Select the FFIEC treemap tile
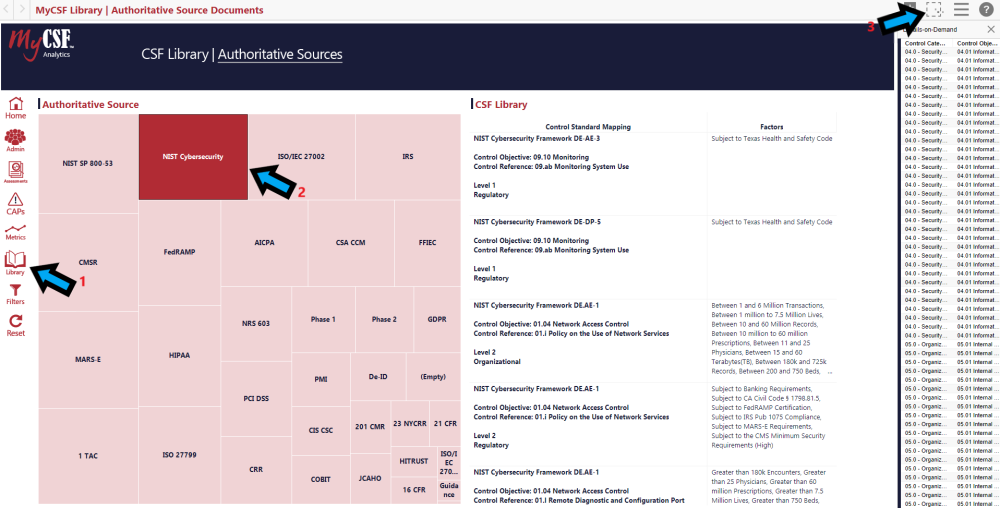1000x508 pixels. click(427, 243)
